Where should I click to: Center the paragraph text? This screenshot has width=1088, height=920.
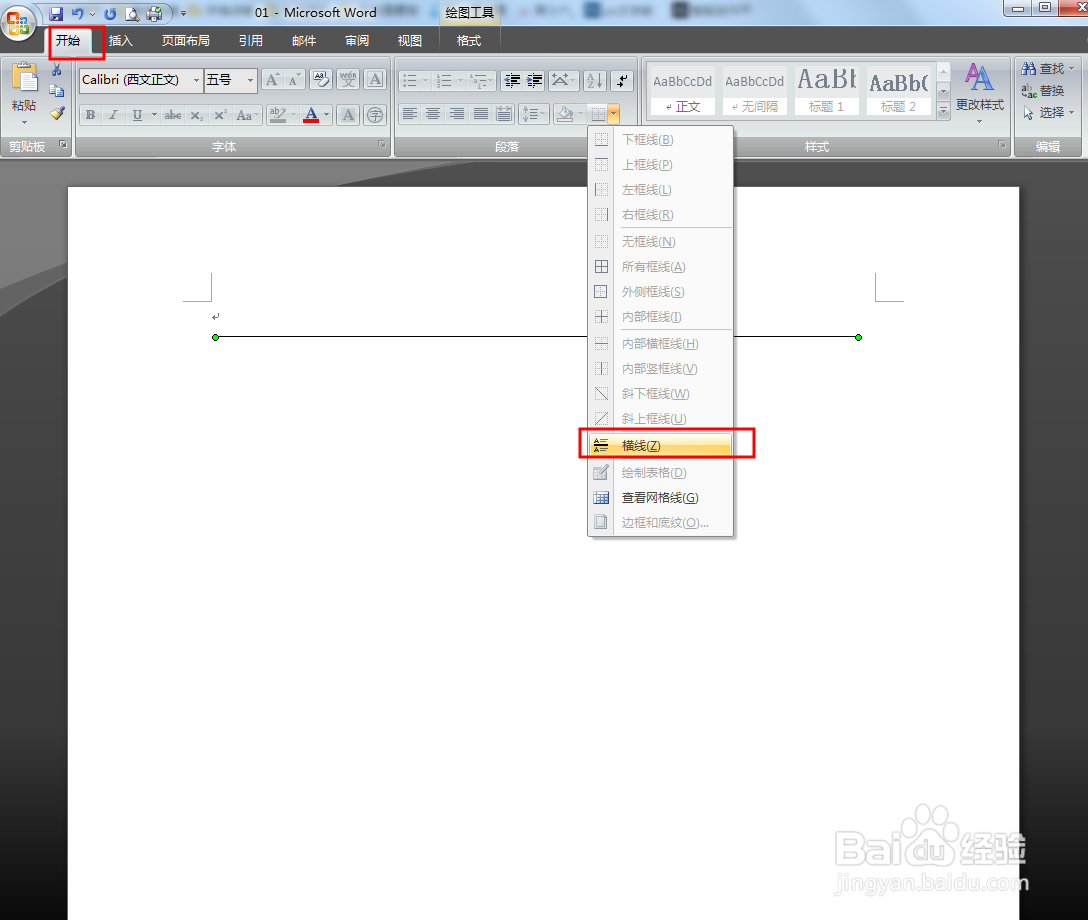coord(433,114)
